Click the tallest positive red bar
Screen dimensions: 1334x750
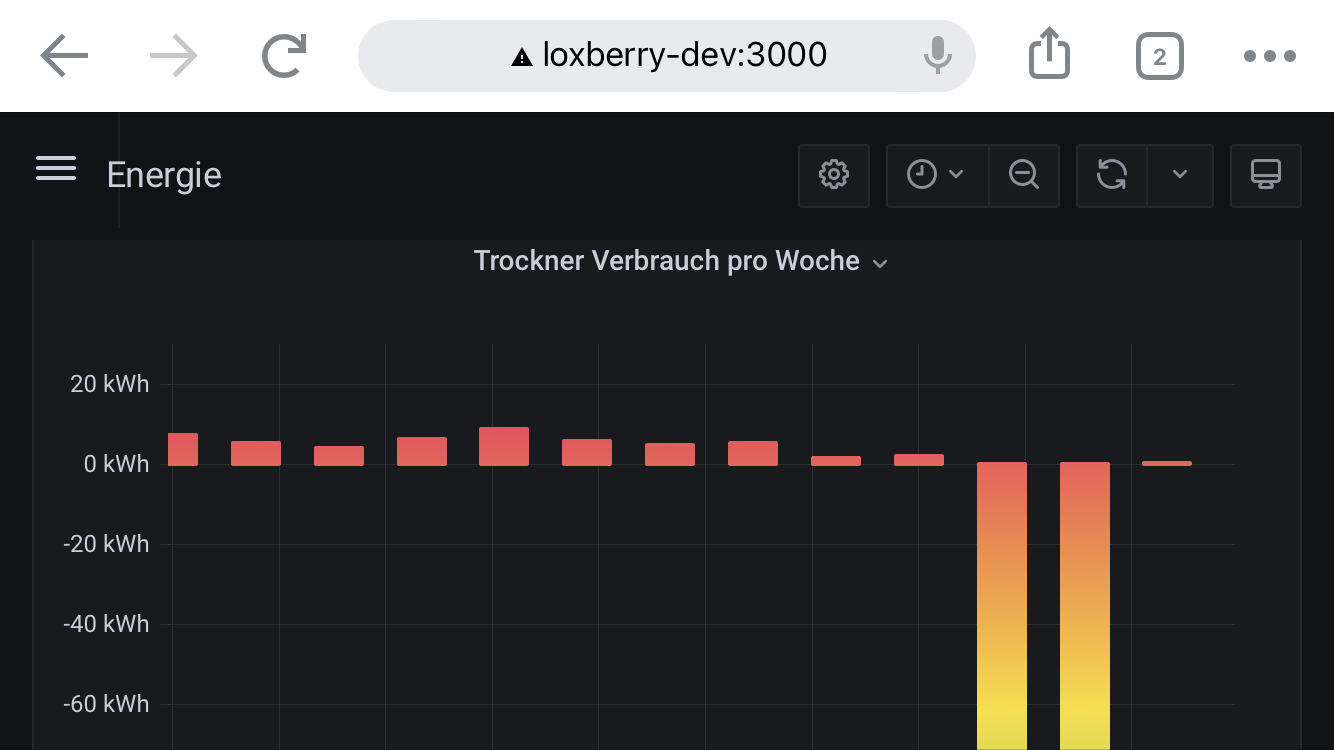pyautogui.click(x=504, y=446)
